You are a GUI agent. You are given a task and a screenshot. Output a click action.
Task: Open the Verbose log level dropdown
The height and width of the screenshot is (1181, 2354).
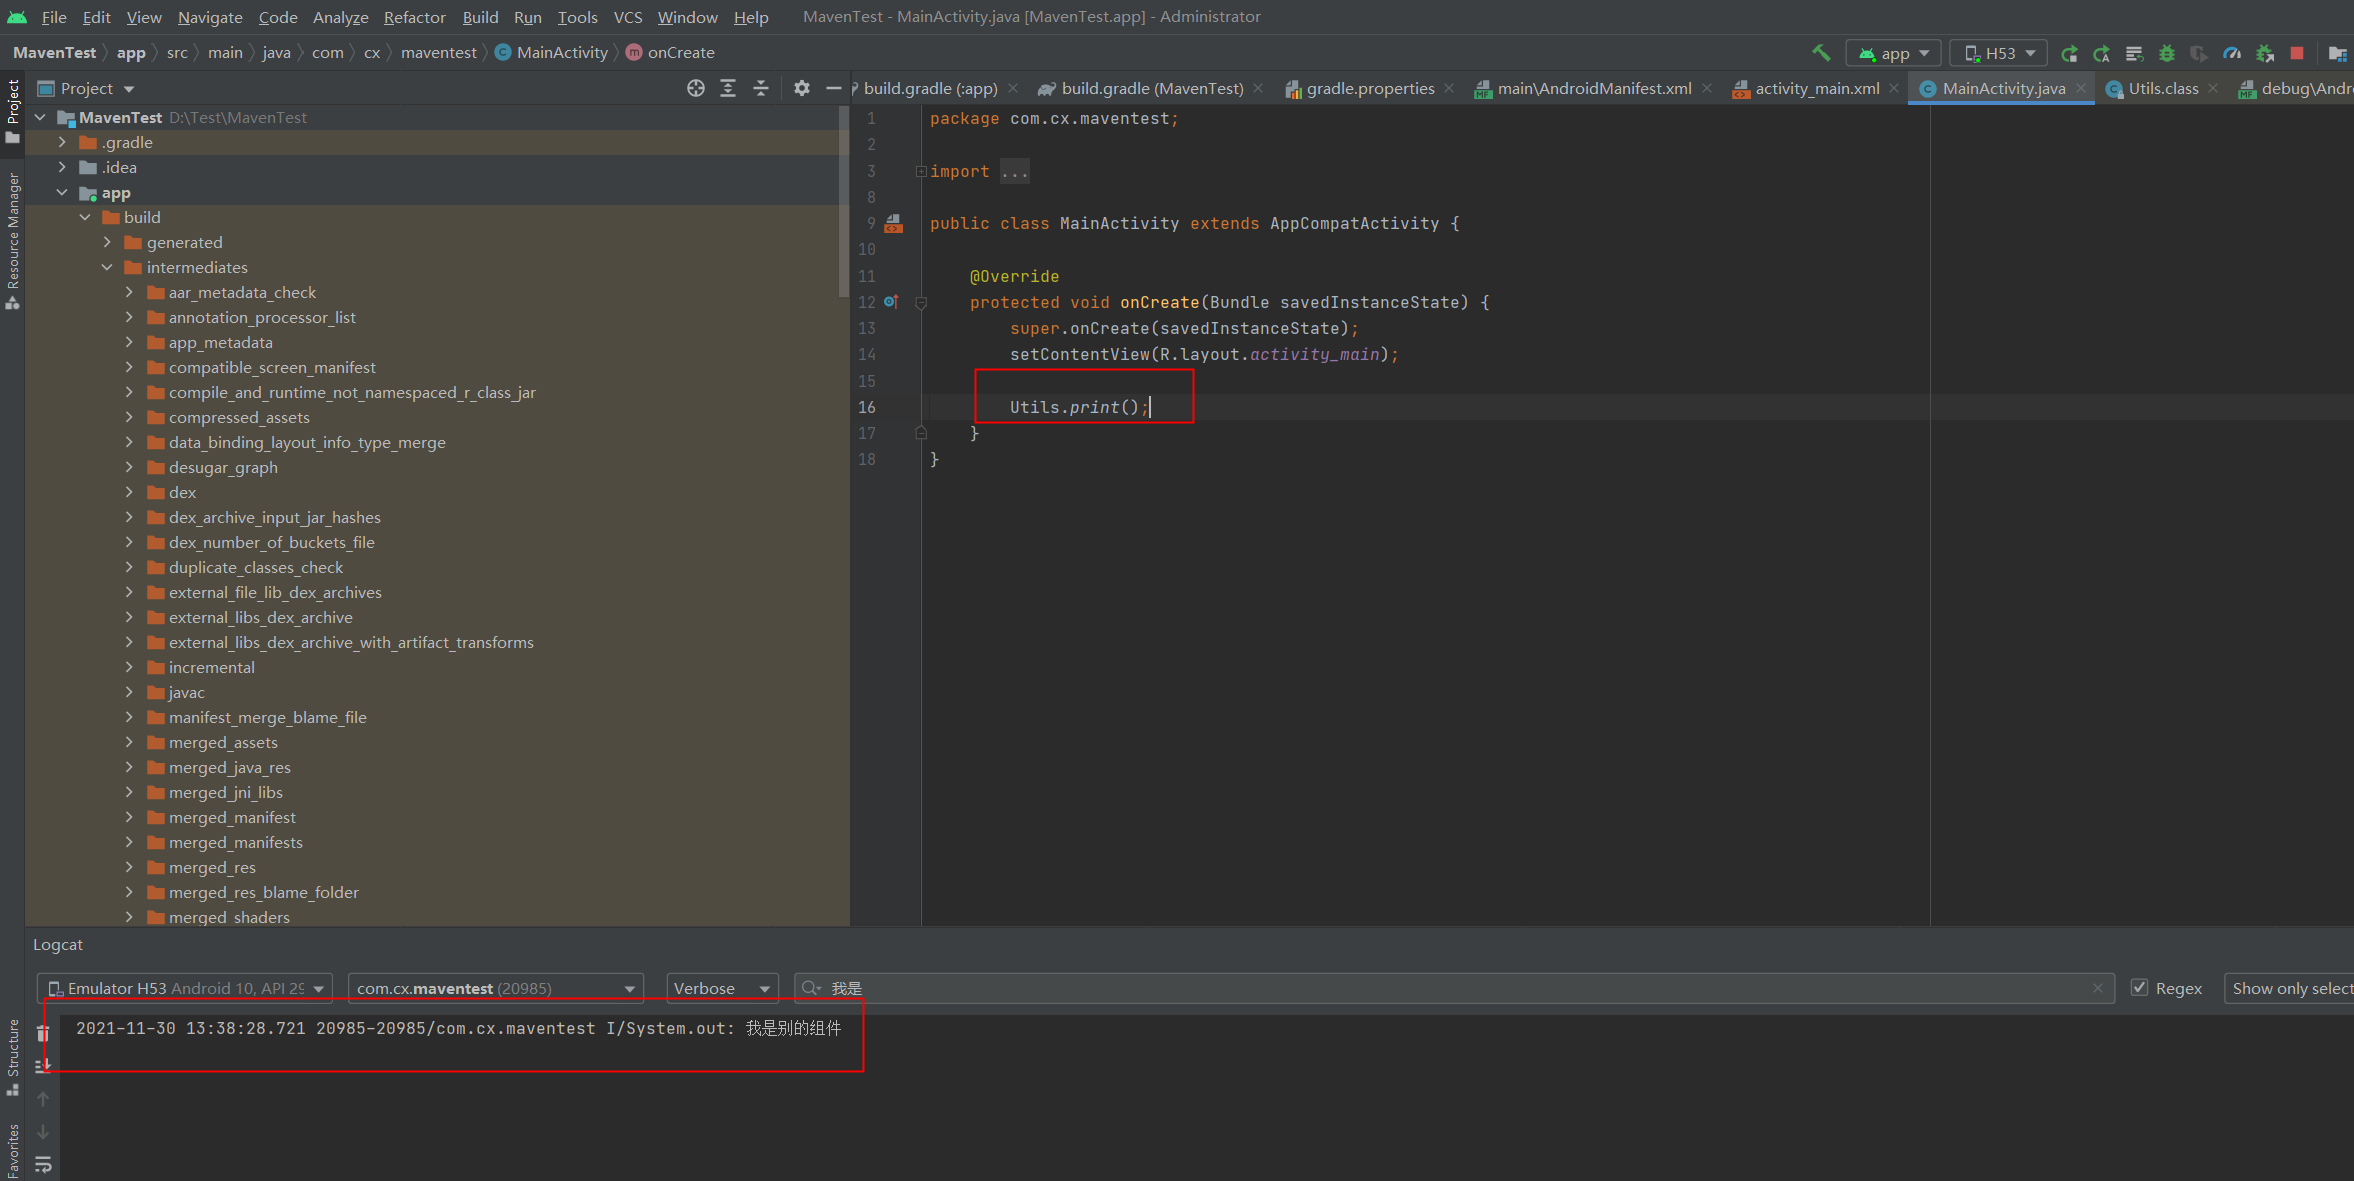click(722, 988)
